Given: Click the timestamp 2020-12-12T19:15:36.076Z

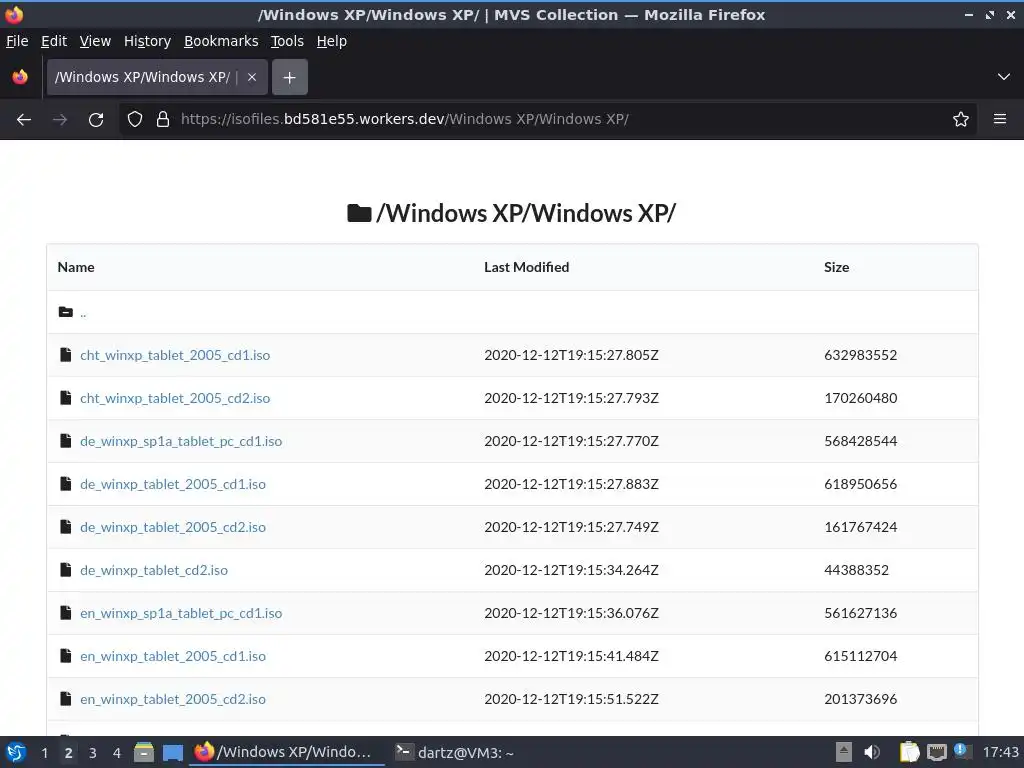Looking at the screenshot, I should [x=571, y=613].
